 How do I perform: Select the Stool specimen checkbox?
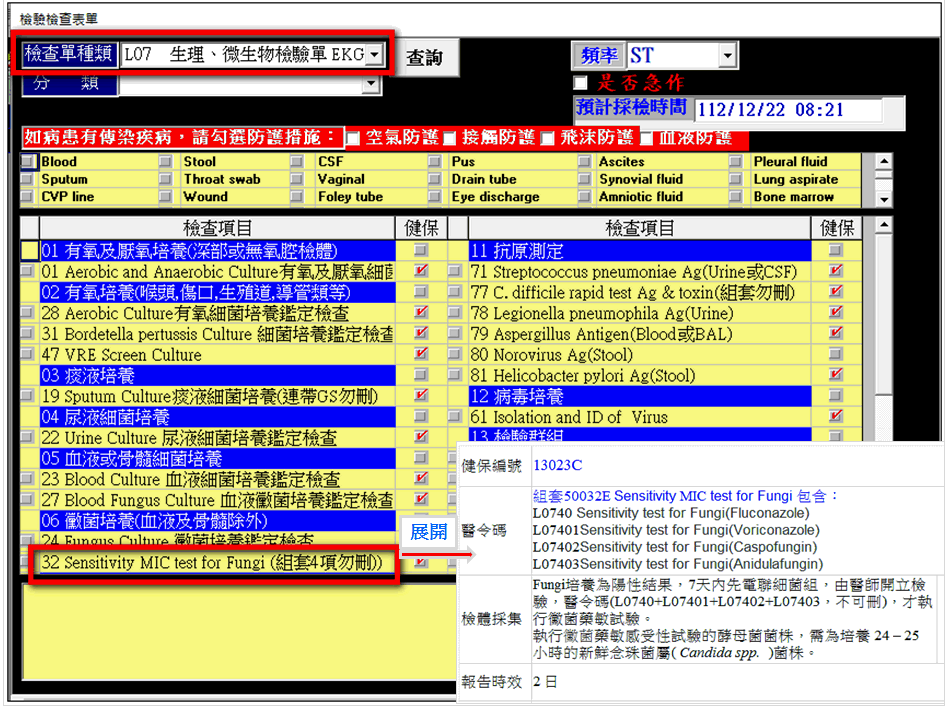(x=166, y=162)
